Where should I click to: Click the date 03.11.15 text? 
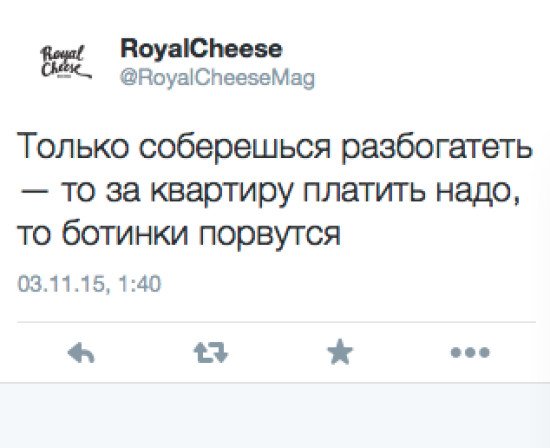tap(62, 284)
